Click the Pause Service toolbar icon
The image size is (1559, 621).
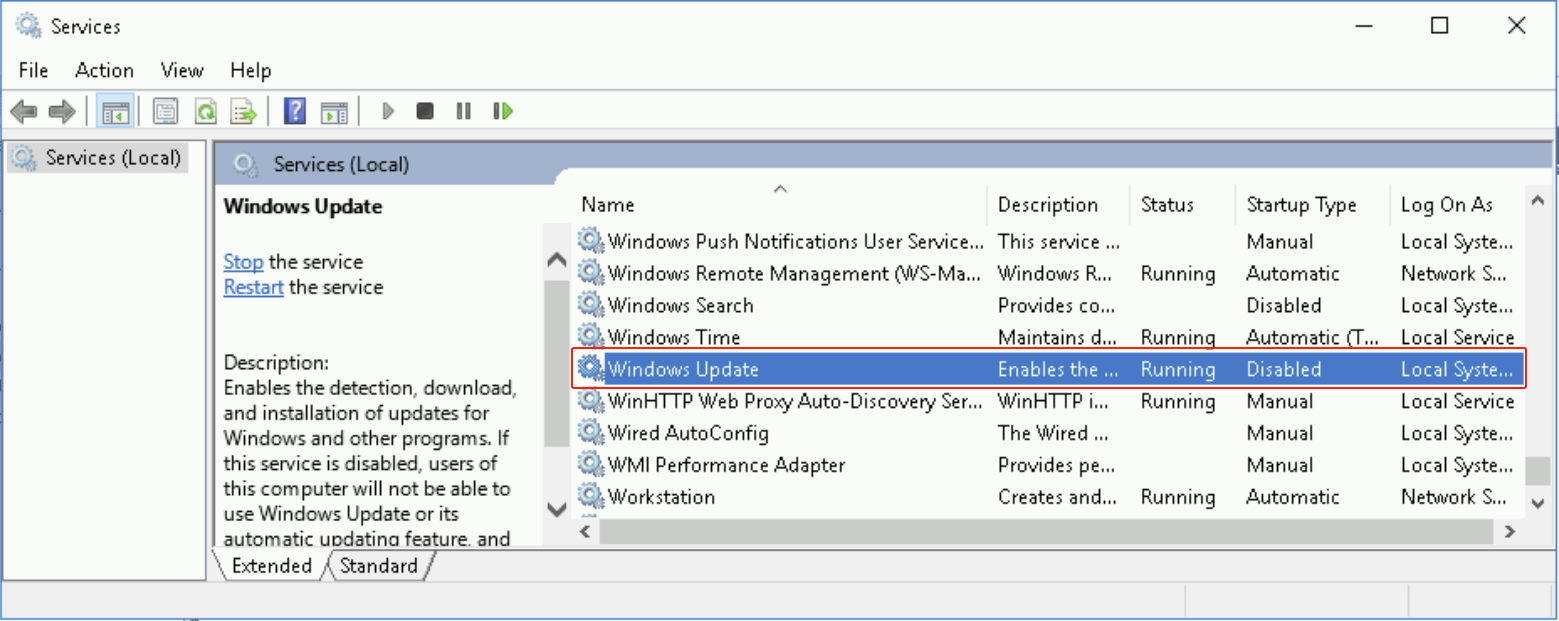click(463, 111)
